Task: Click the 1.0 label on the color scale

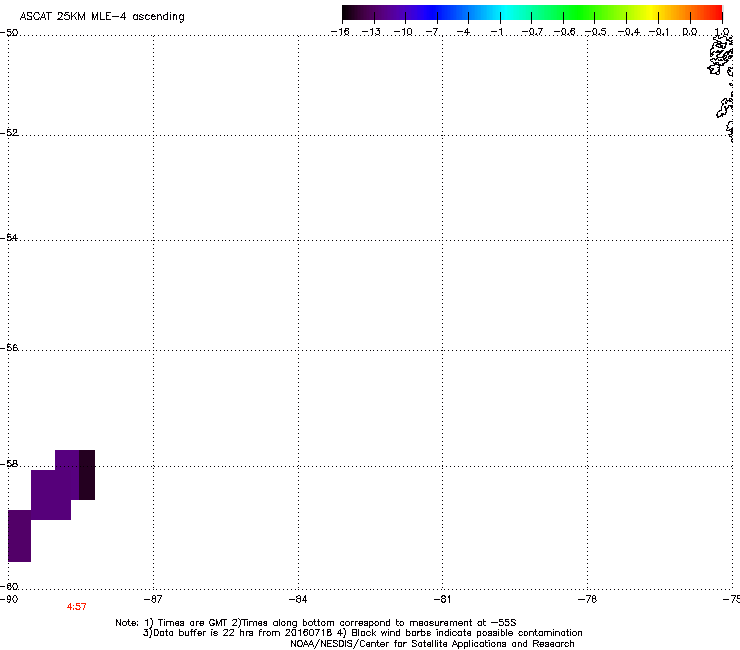Action: (x=722, y=32)
